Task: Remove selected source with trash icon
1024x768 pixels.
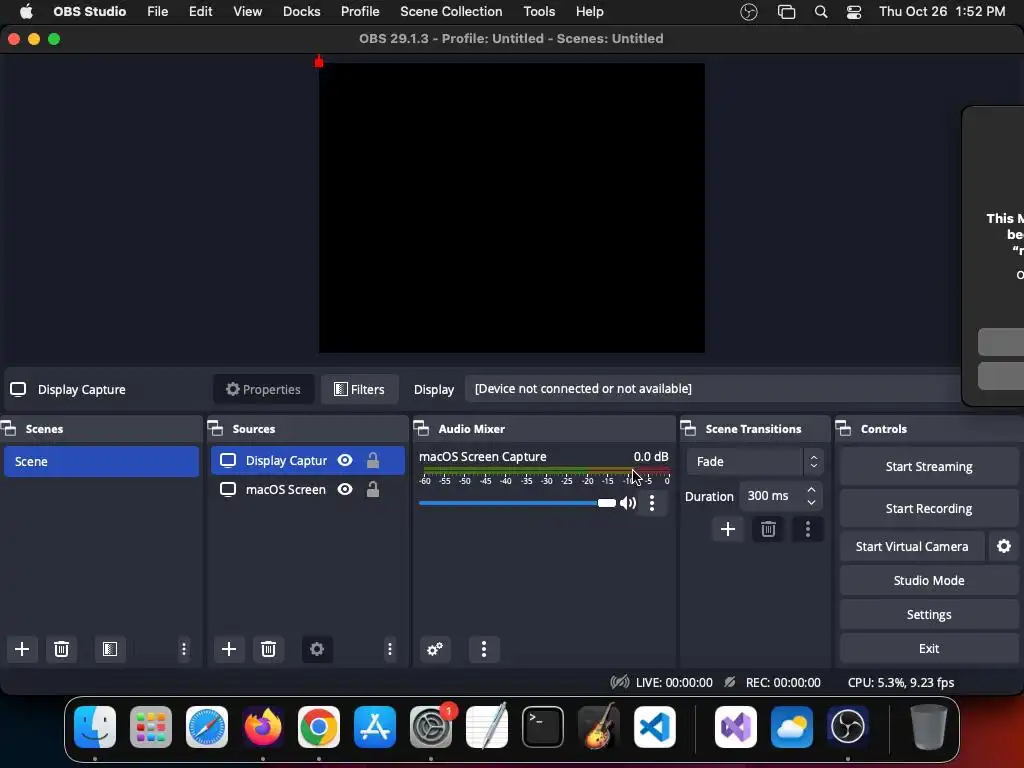Action: coord(268,649)
